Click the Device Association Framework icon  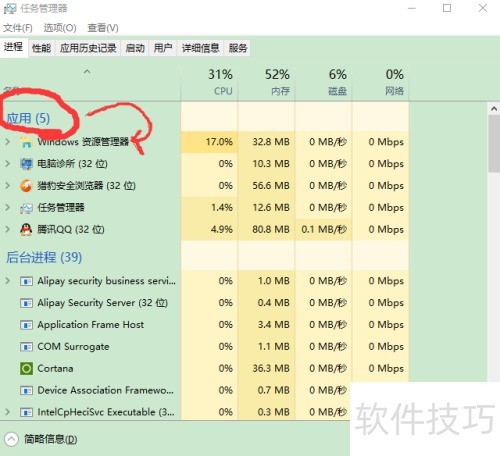pos(26,390)
